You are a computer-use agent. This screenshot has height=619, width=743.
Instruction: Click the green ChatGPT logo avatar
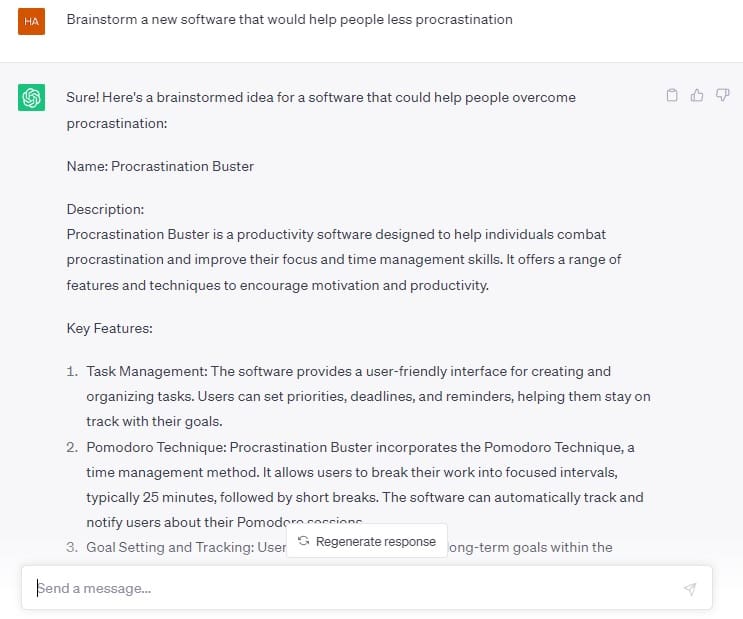coord(32,97)
